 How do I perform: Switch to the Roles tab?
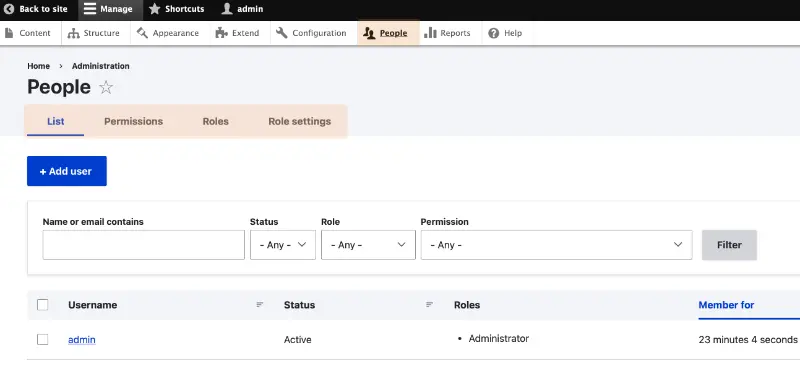(x=215, y=121)
